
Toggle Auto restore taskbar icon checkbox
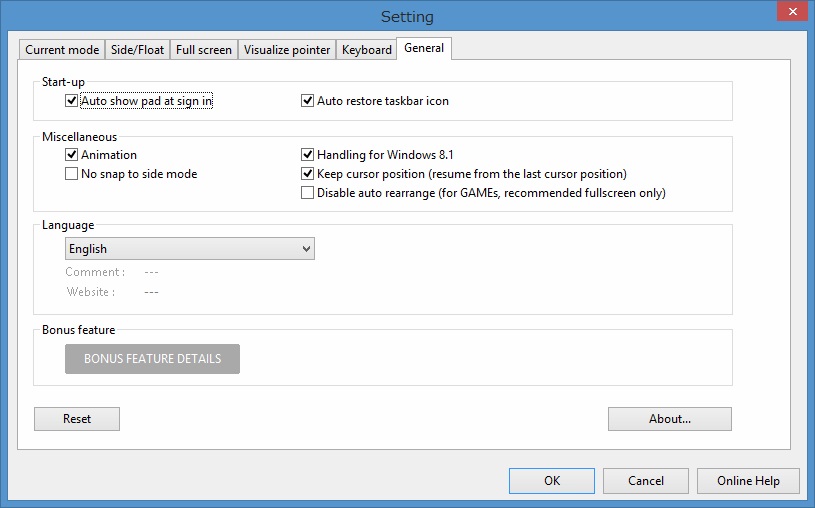[x=308, y=101]
